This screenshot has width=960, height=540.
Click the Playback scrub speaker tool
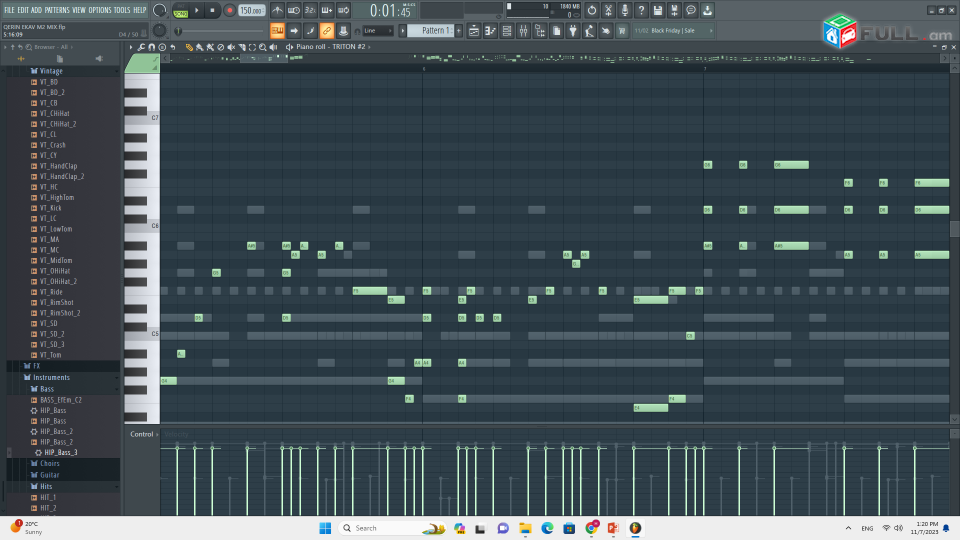point(273,47)
